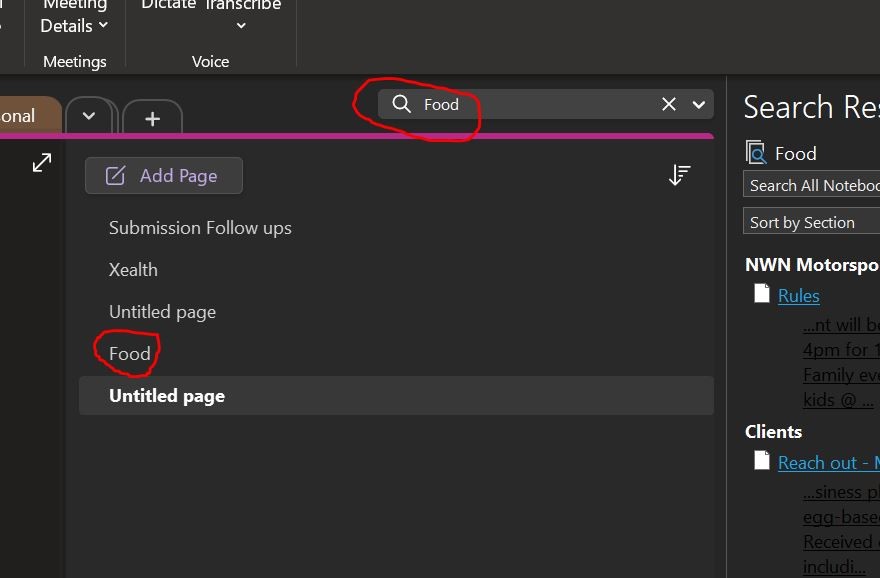The image size is (880, 578).
Task: Clear the search with the X icon
Action: click(x=668, y=104)
